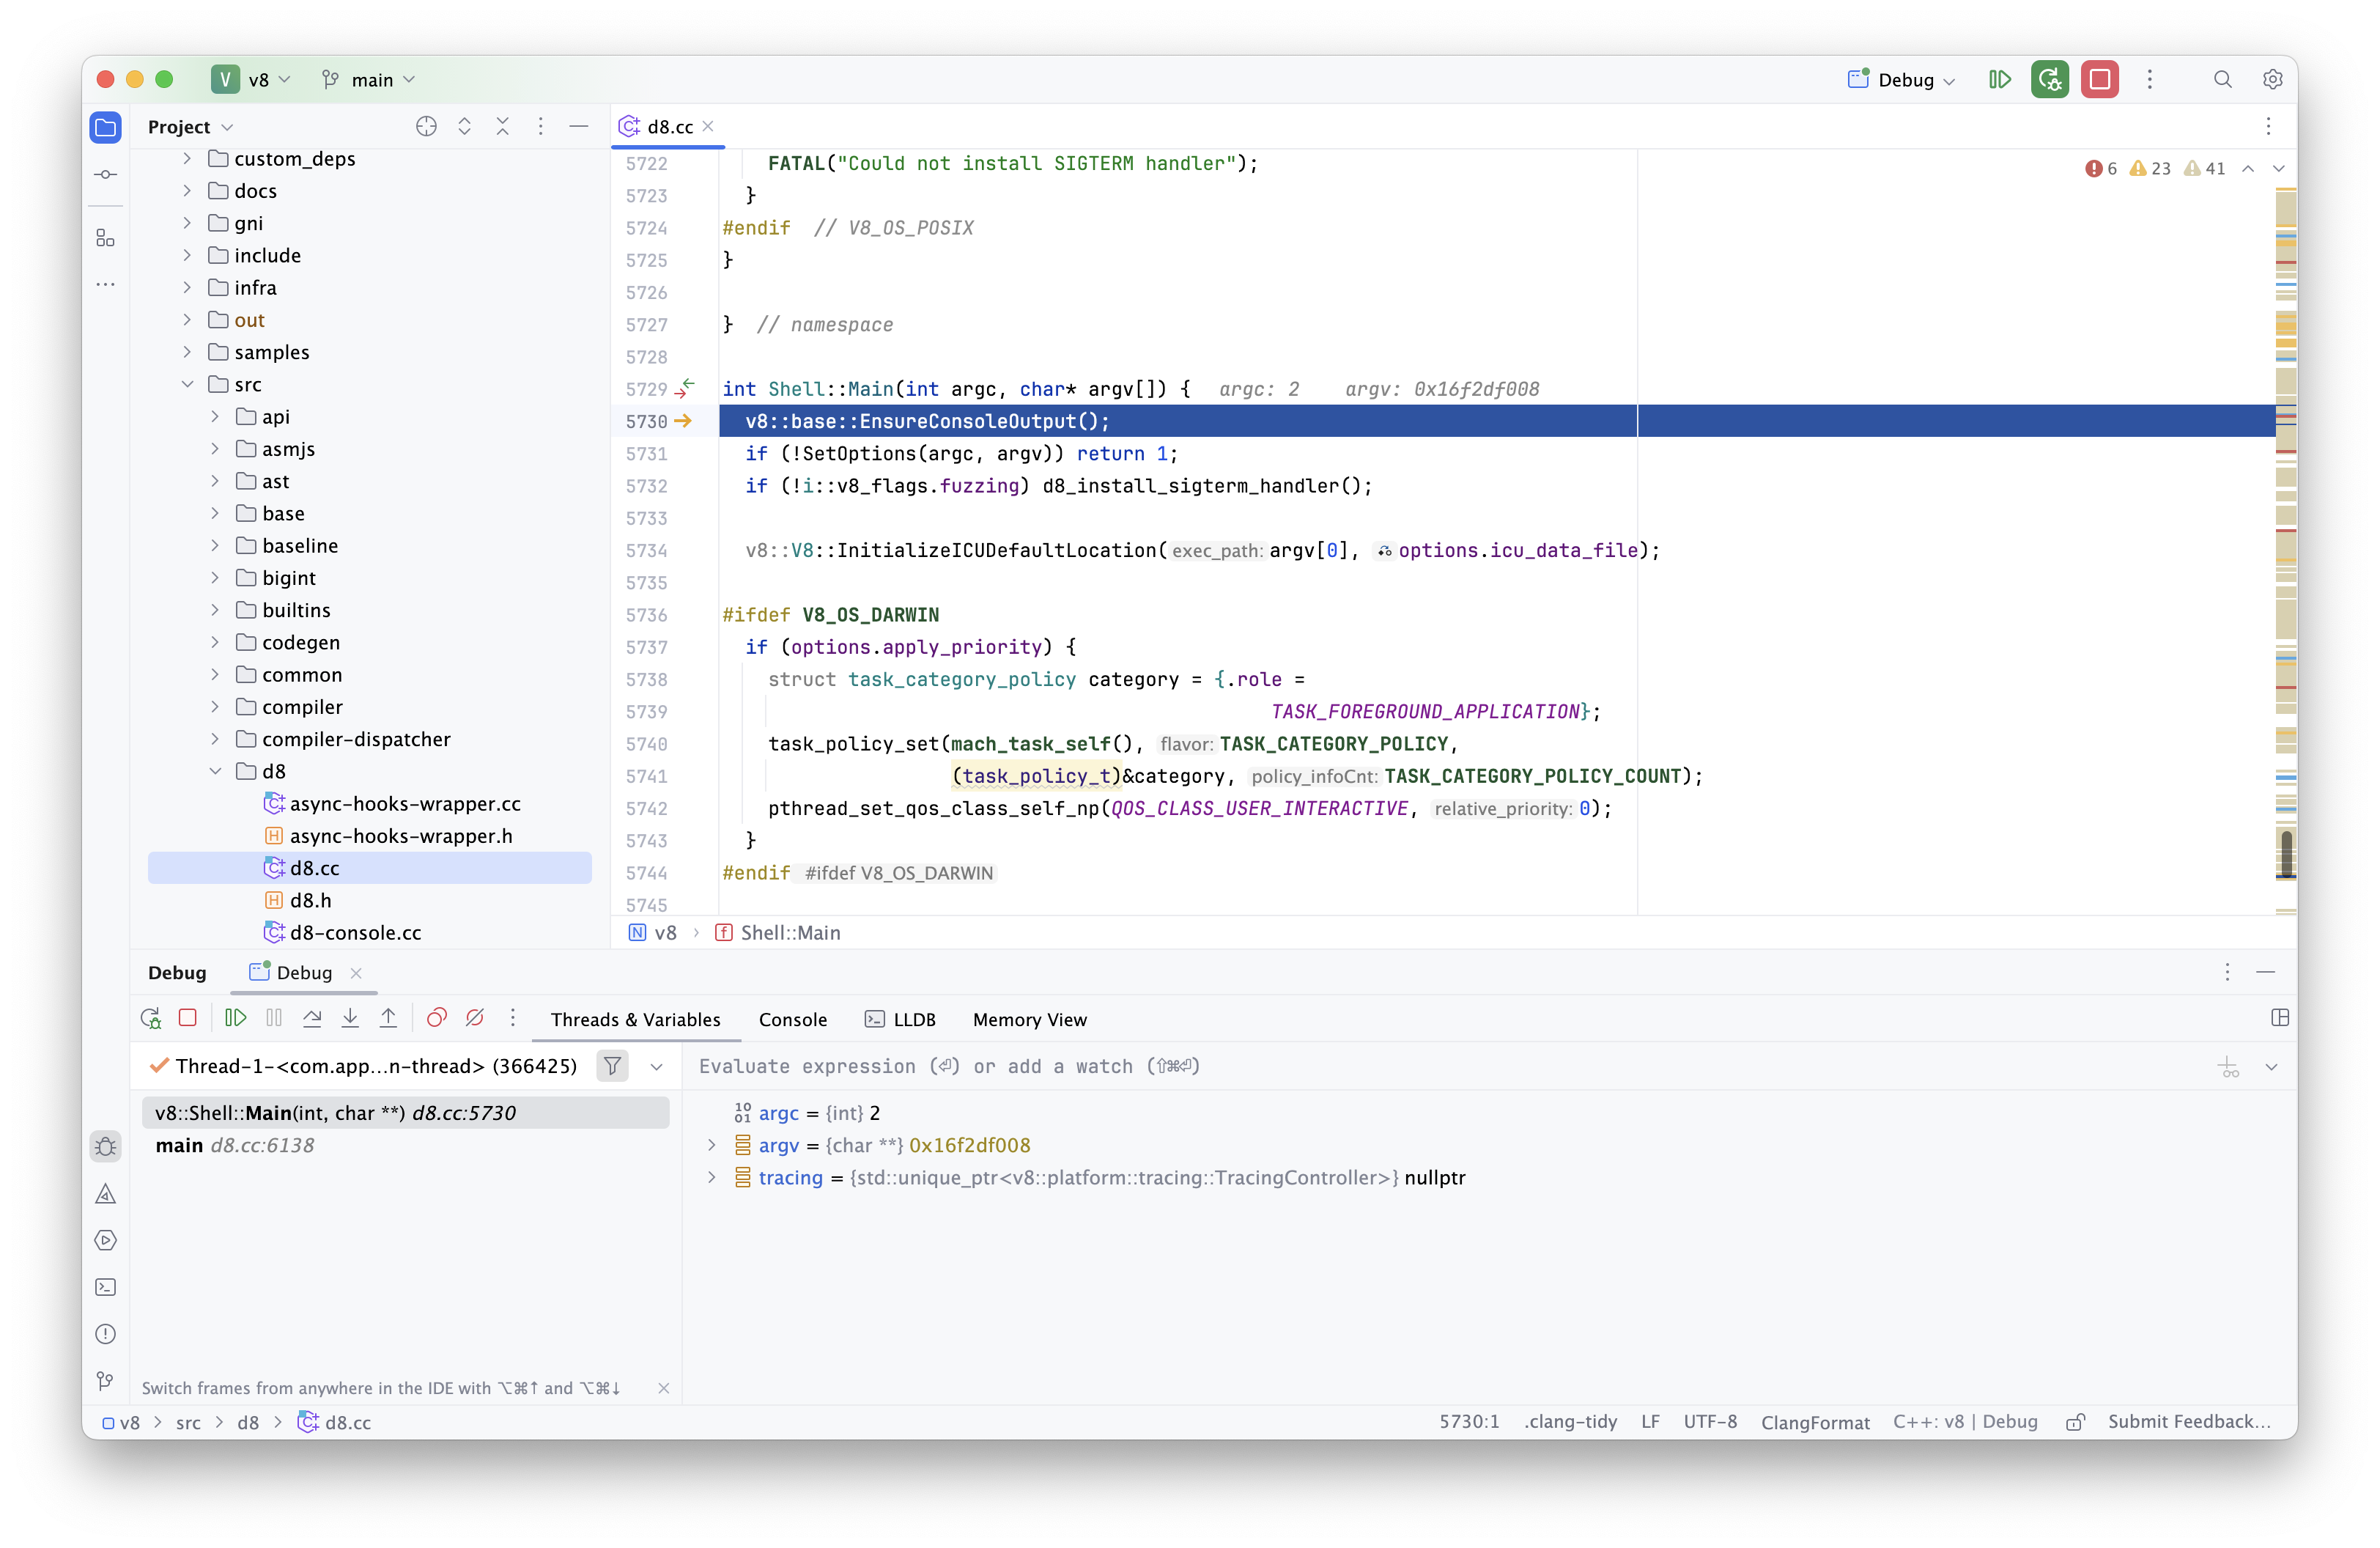The width and height of the screenshot is (2380, 1548).
Task: Toggle Mute Breakpoints in debug toolbar
Action: [475, 1018]
